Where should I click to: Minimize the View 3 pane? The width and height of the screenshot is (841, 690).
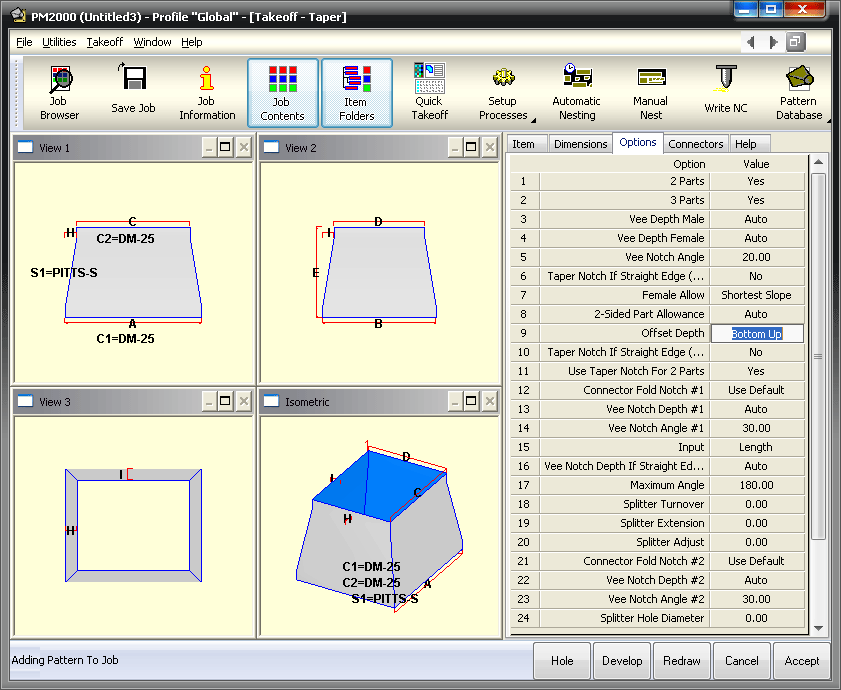pyautogui.click(x=209, y=401)
